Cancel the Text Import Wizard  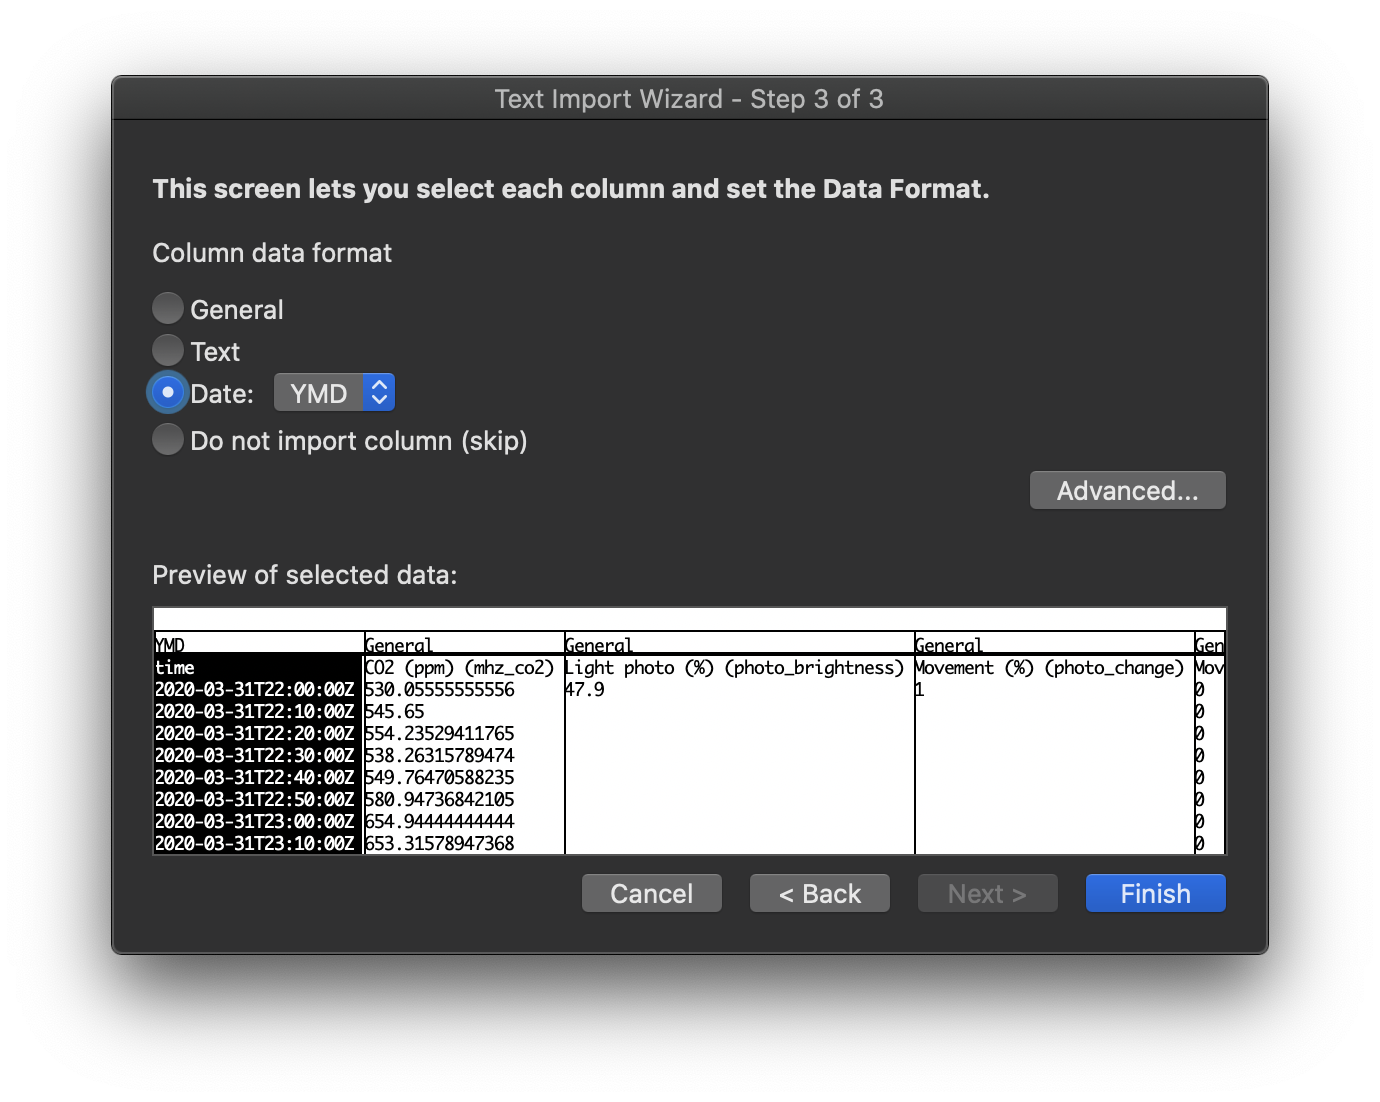[x=651, y=892]
